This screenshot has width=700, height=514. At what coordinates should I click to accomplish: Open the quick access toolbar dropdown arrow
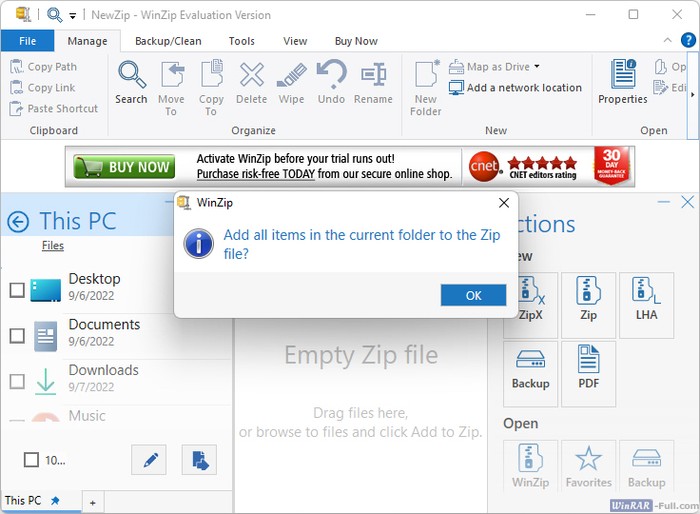pyautogui.click(x=73, y=16)
